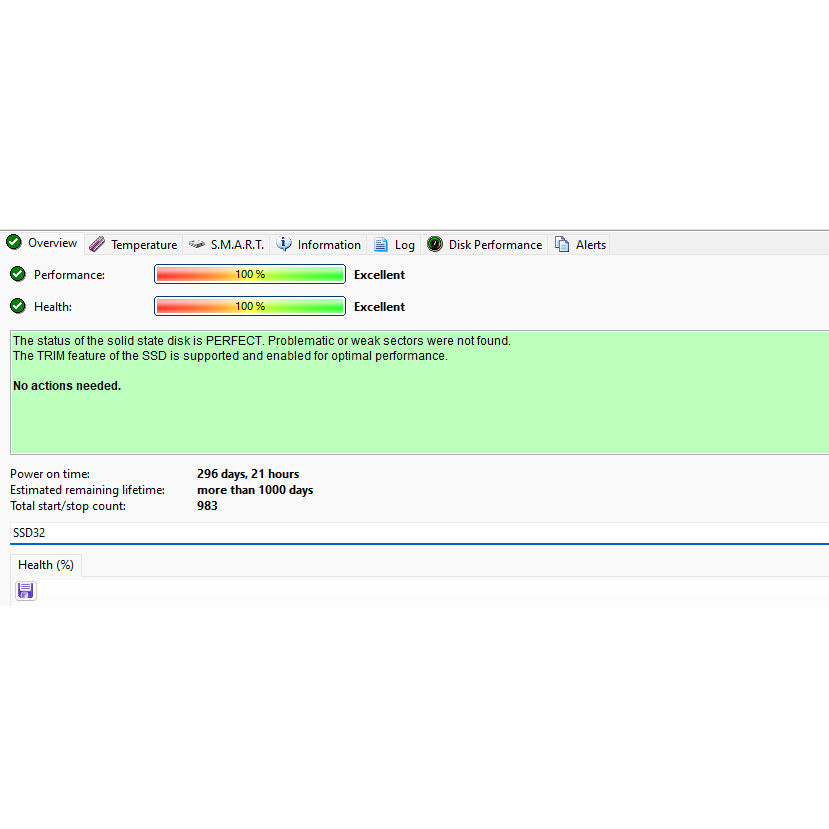Click the Health 100% progress bar

[x=250, y=306]
